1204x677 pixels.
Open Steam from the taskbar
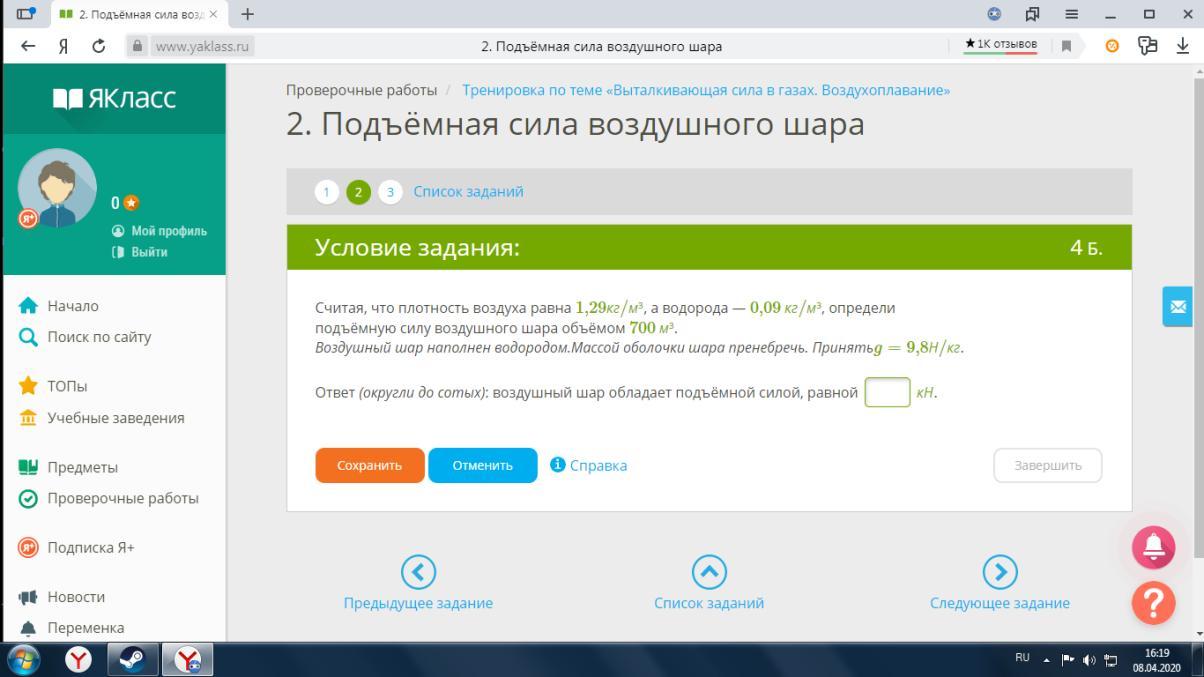[133, 660]
